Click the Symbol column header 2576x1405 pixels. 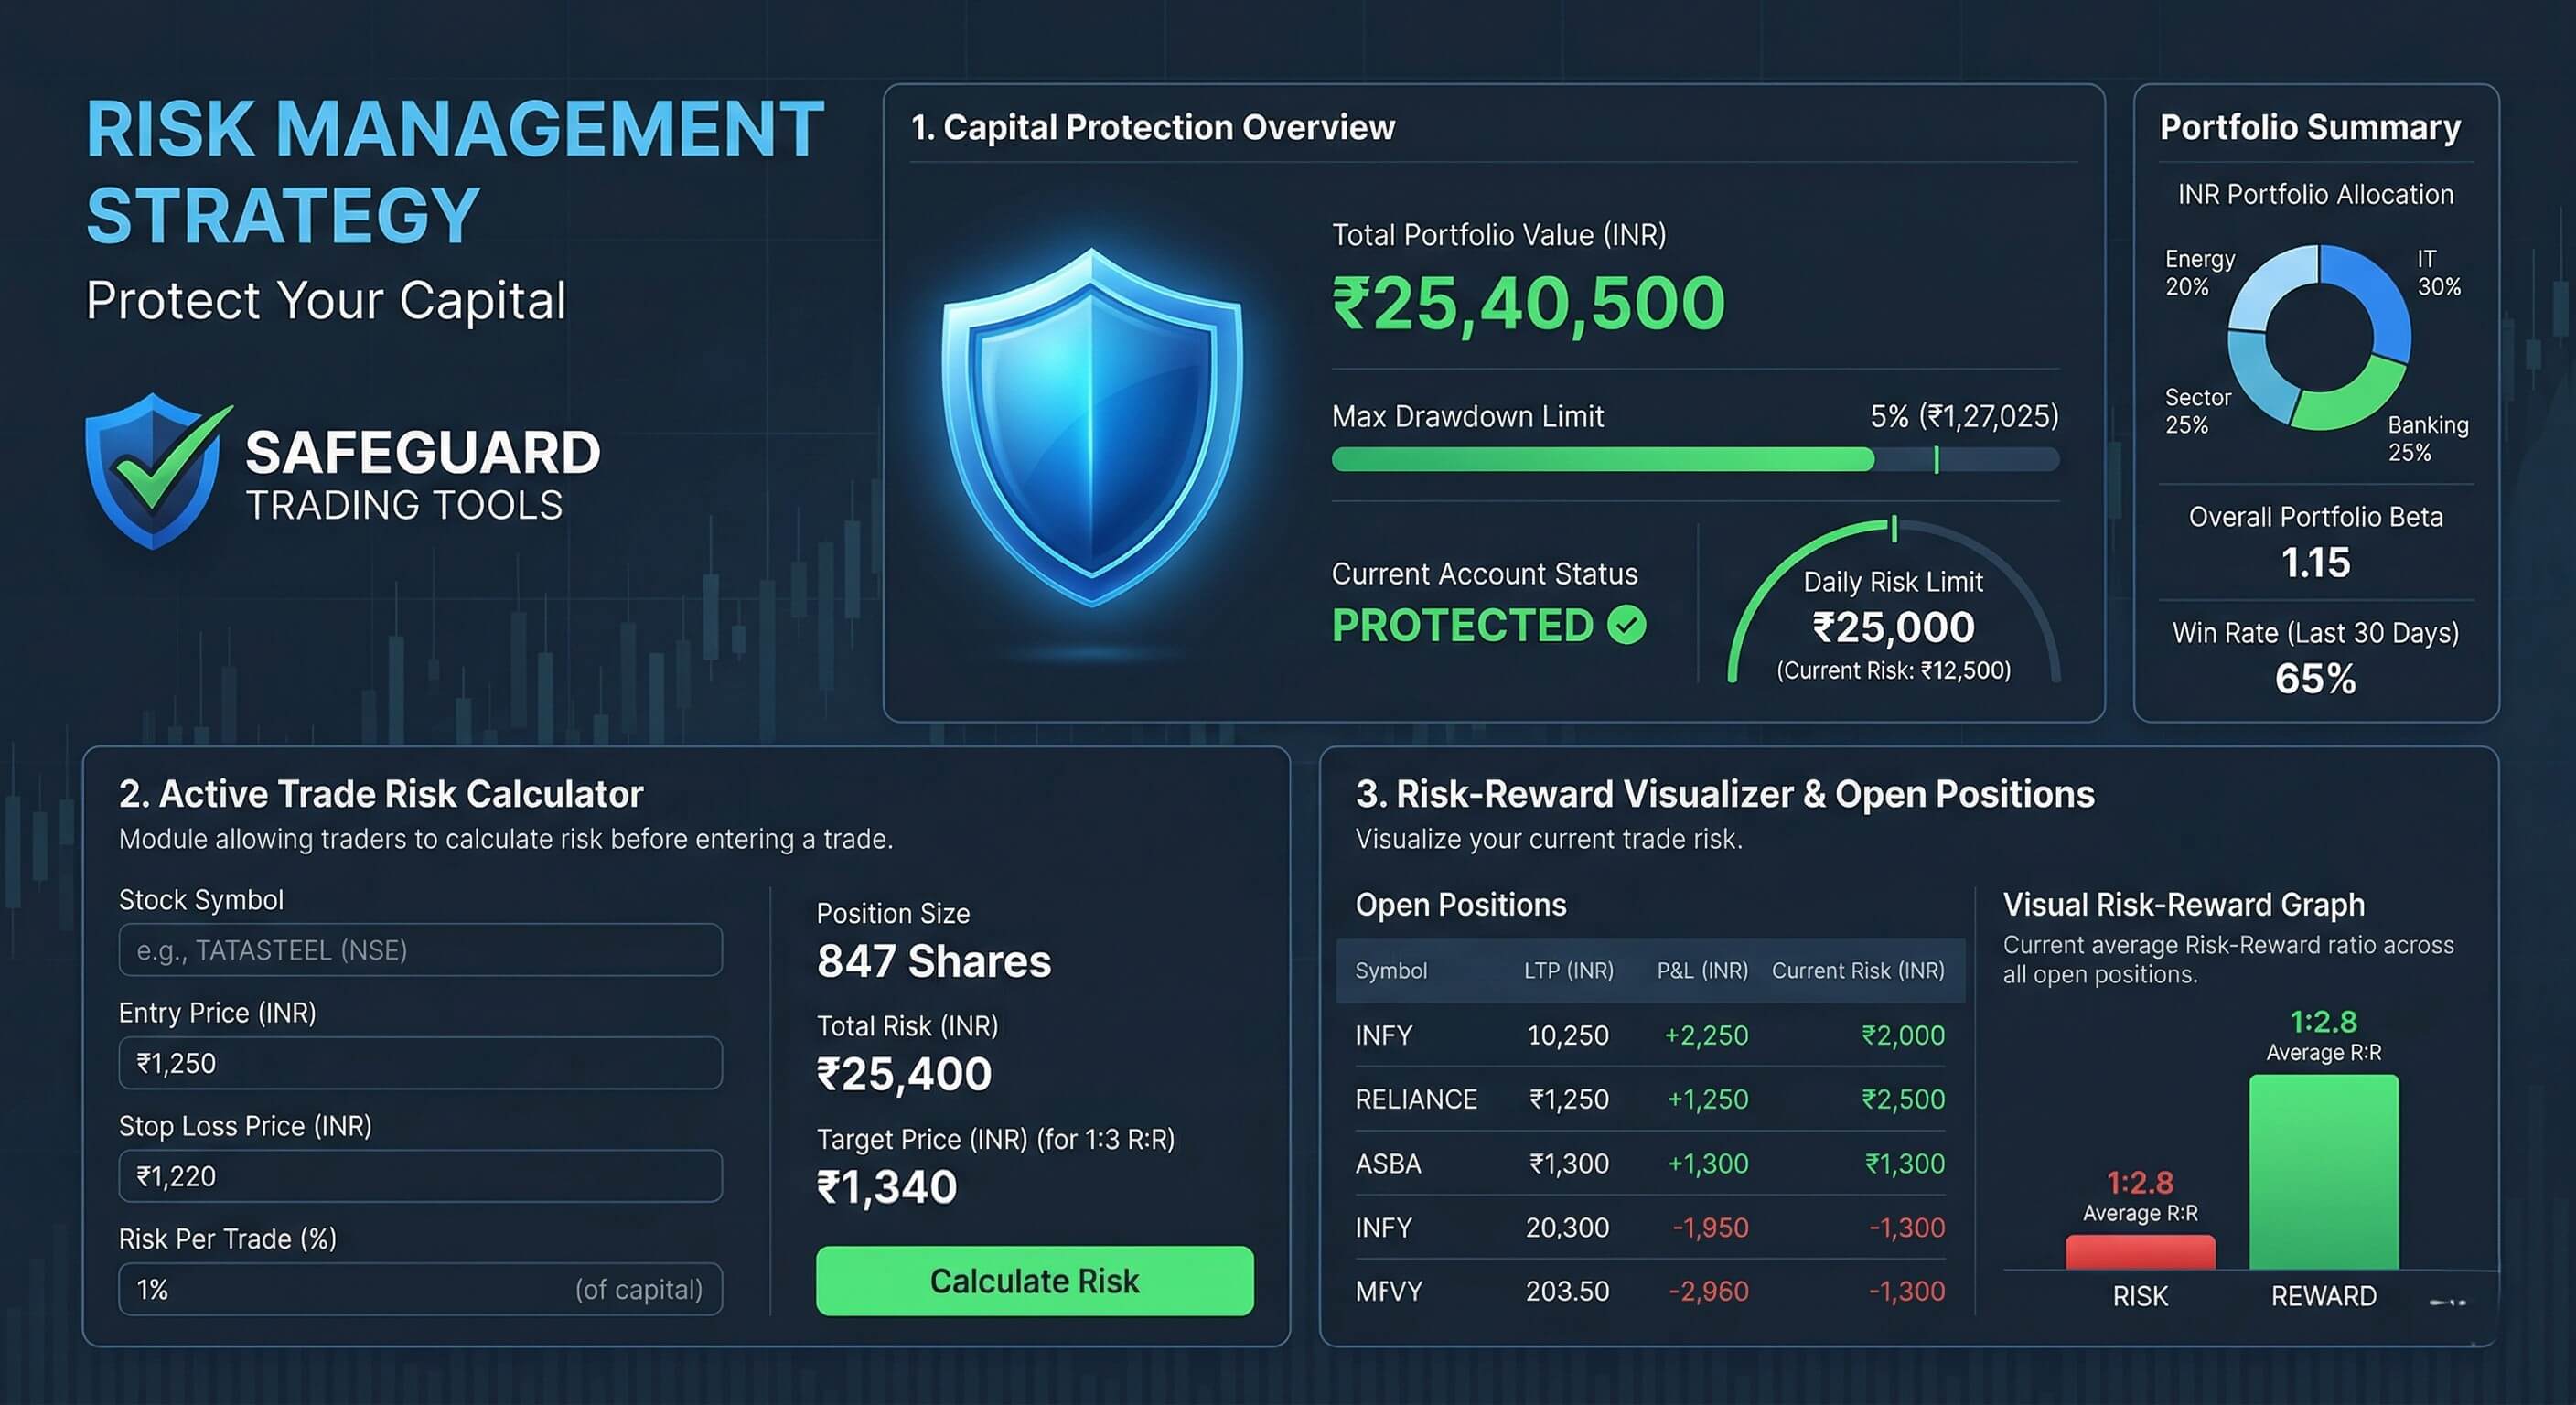[x=1390, y=970]
